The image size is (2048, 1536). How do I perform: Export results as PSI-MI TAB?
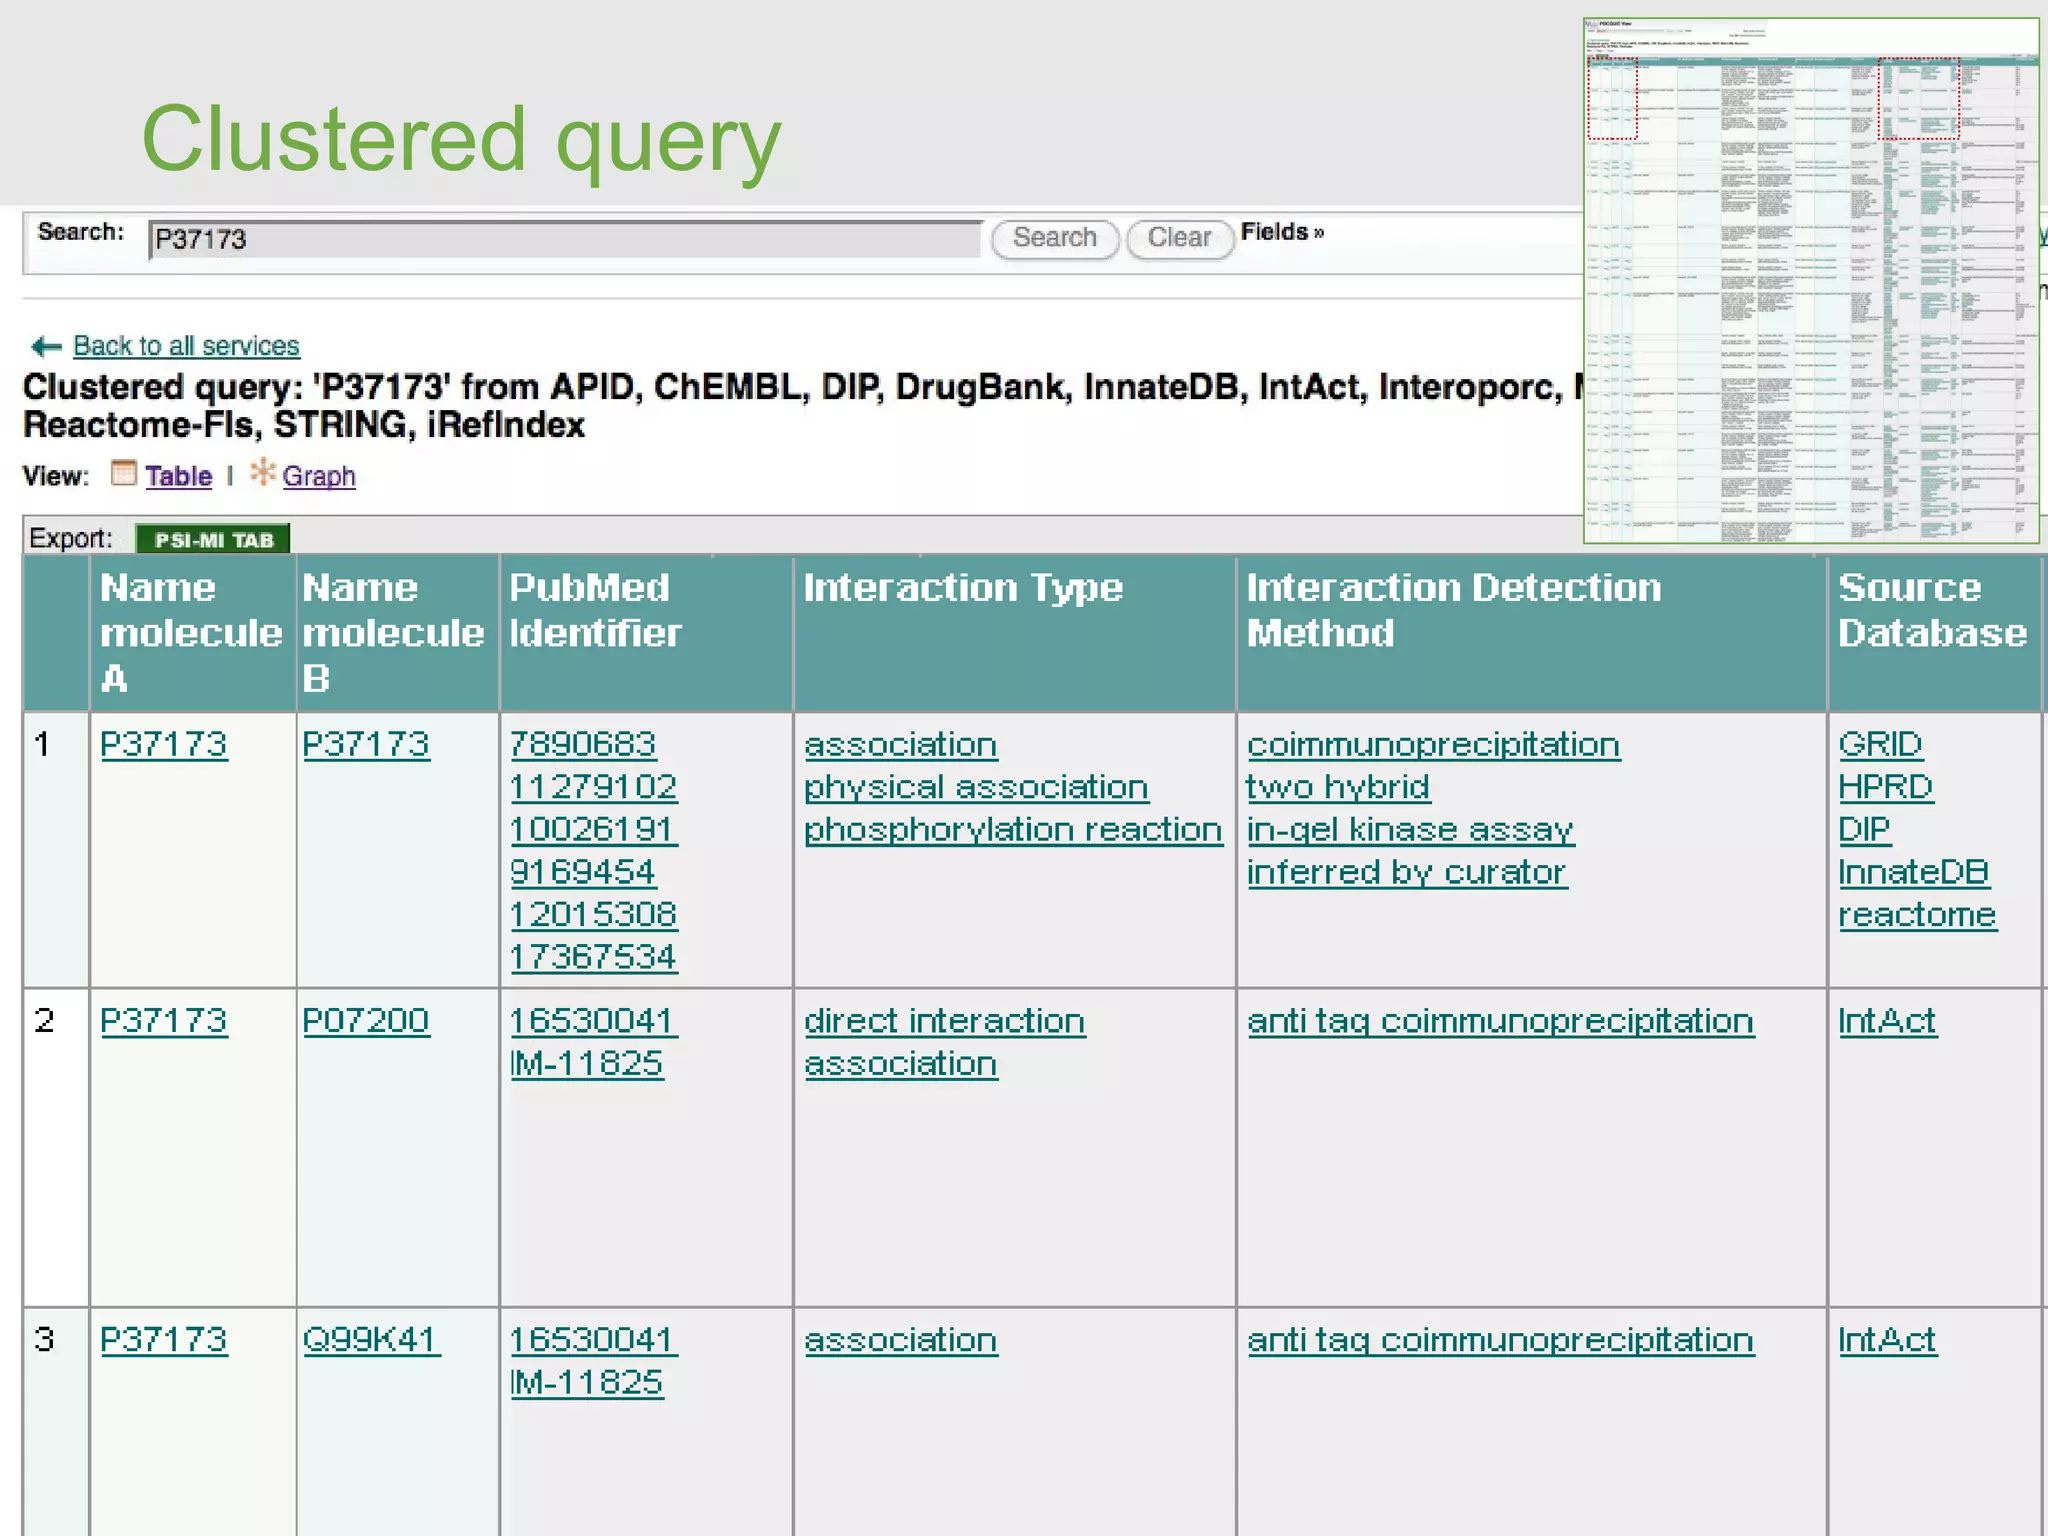point(213,540)
